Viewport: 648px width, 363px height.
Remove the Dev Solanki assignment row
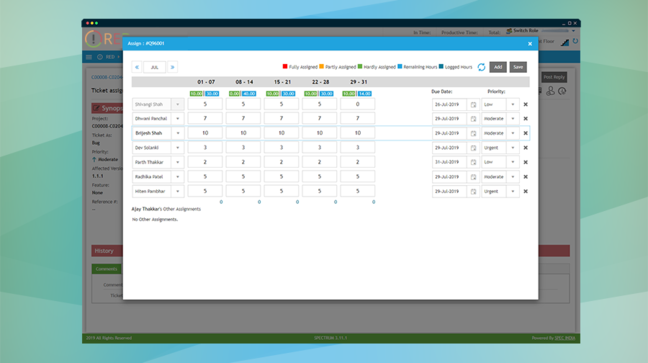(x=526, y=148)
